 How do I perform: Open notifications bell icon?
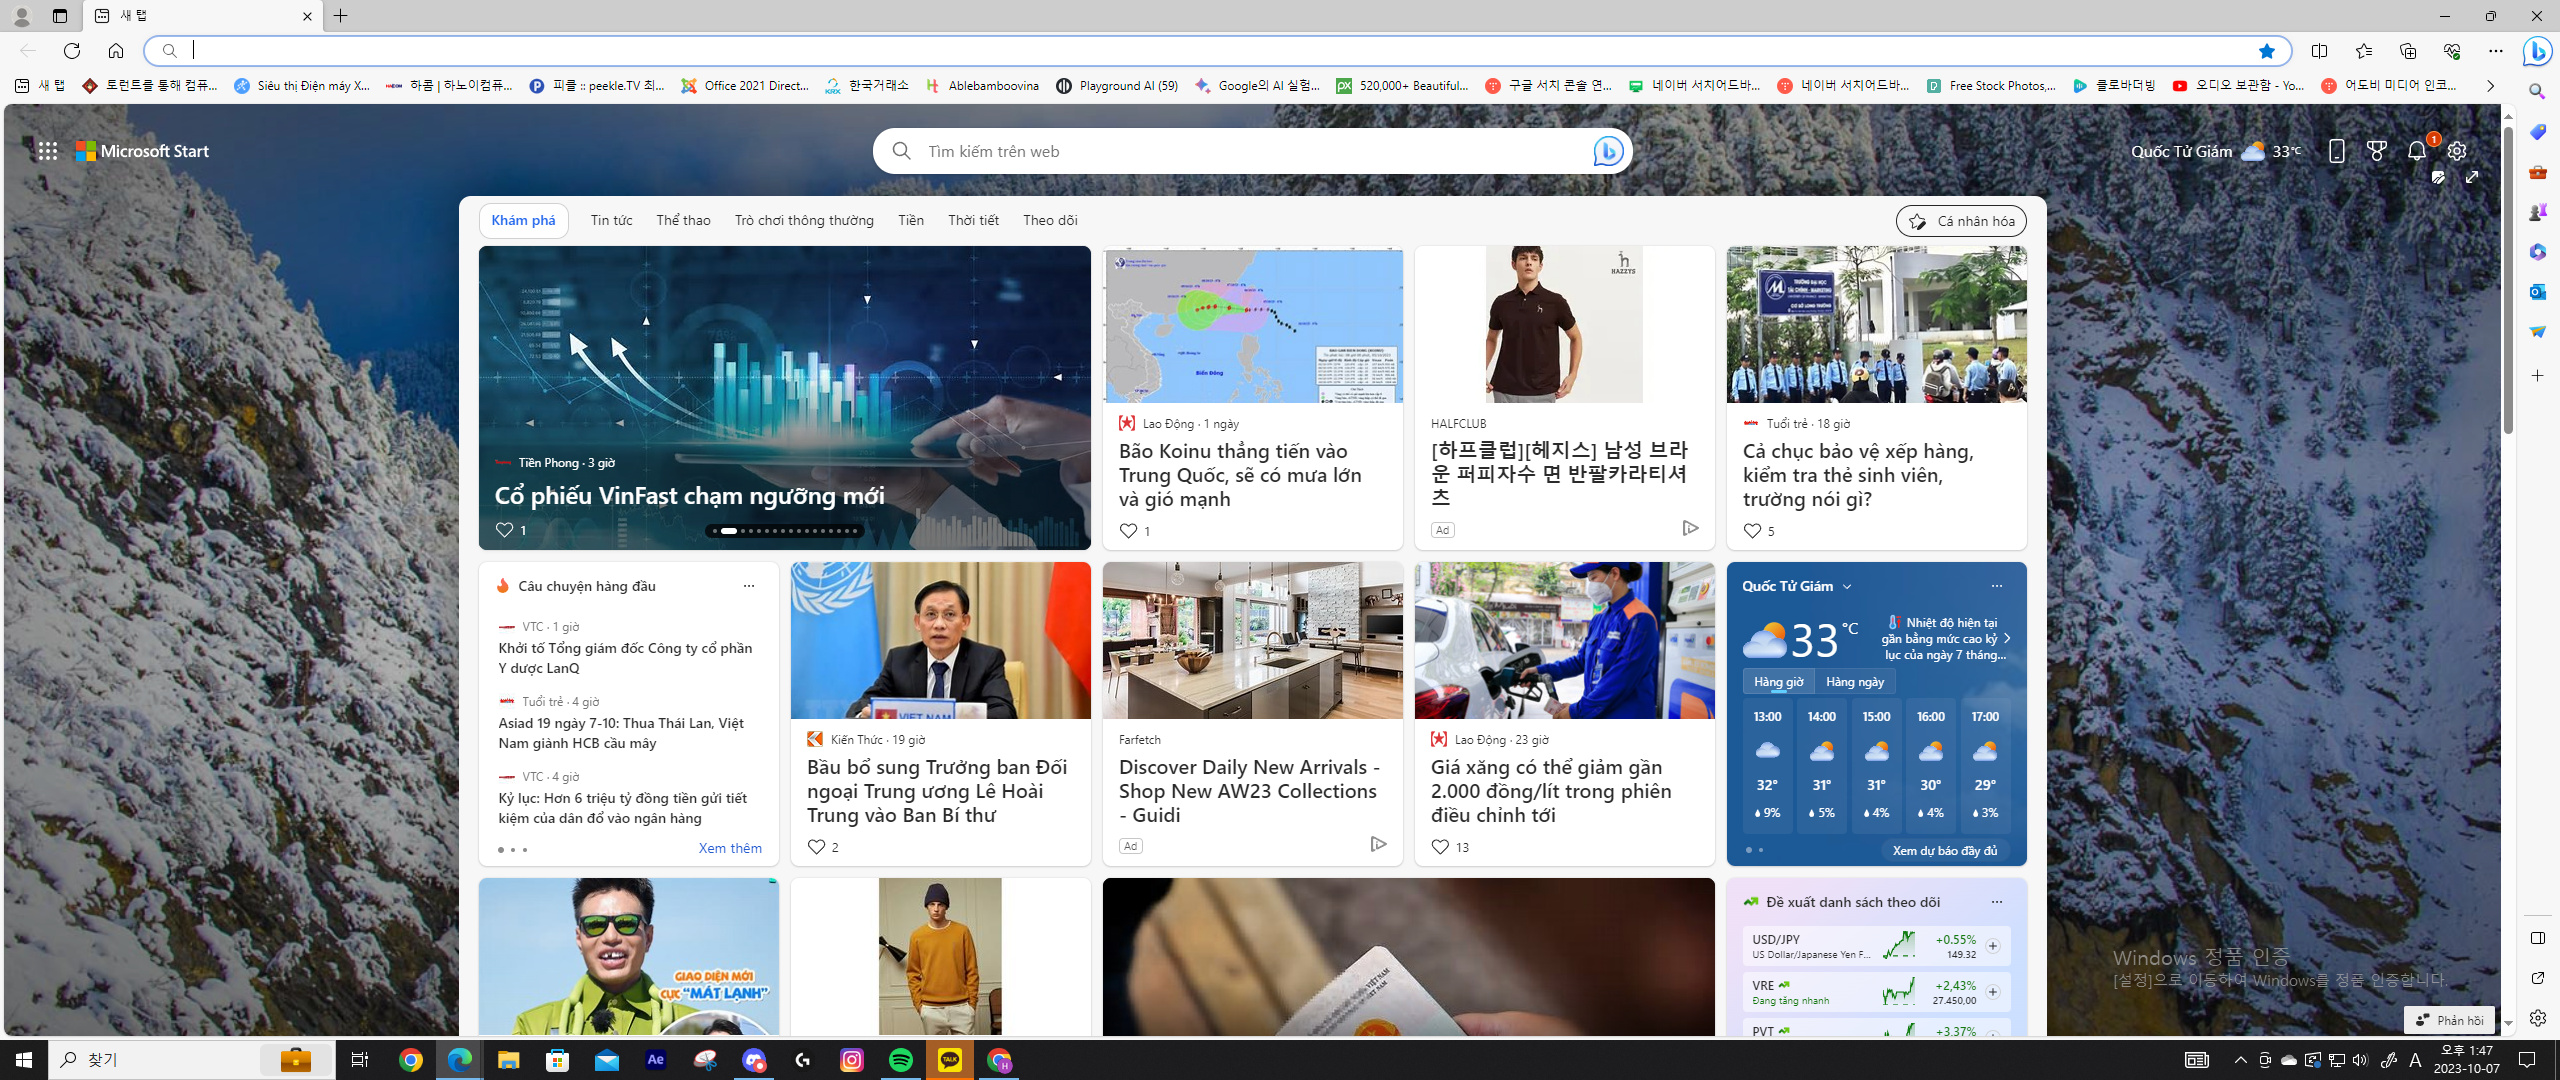tap(2417, 151)
